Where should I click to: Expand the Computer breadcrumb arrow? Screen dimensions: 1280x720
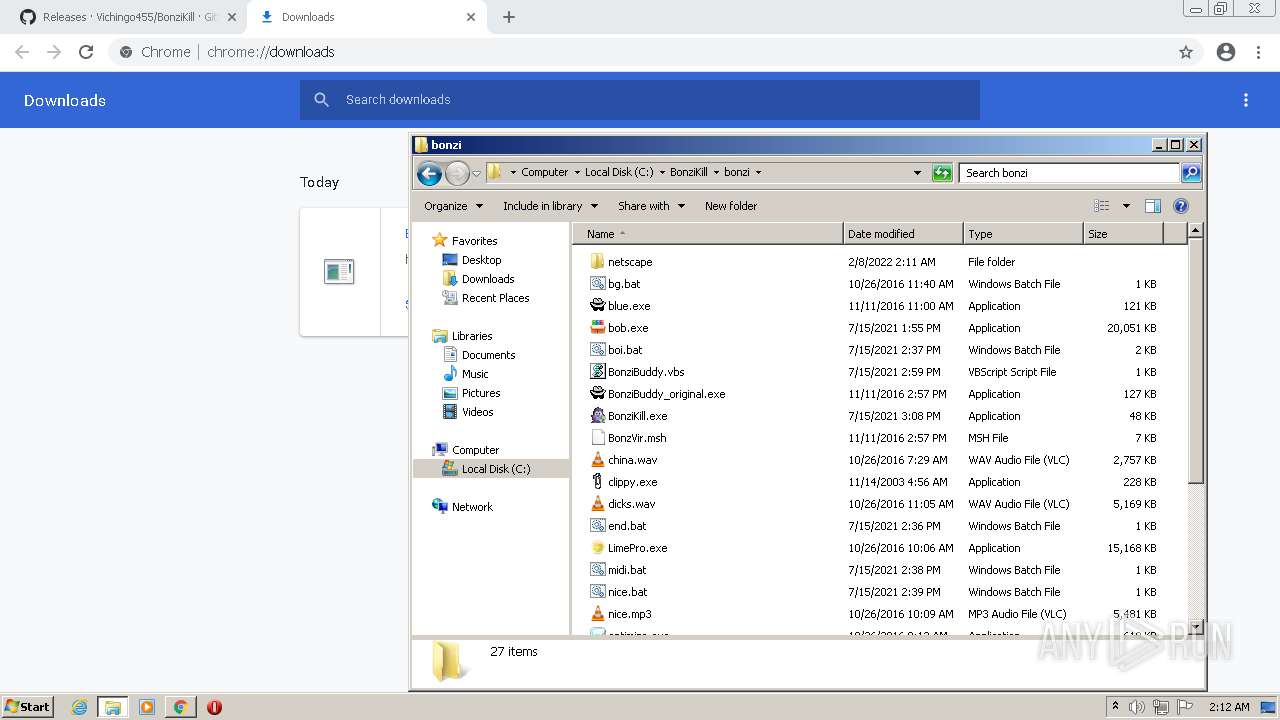click(x=576, y=172)
